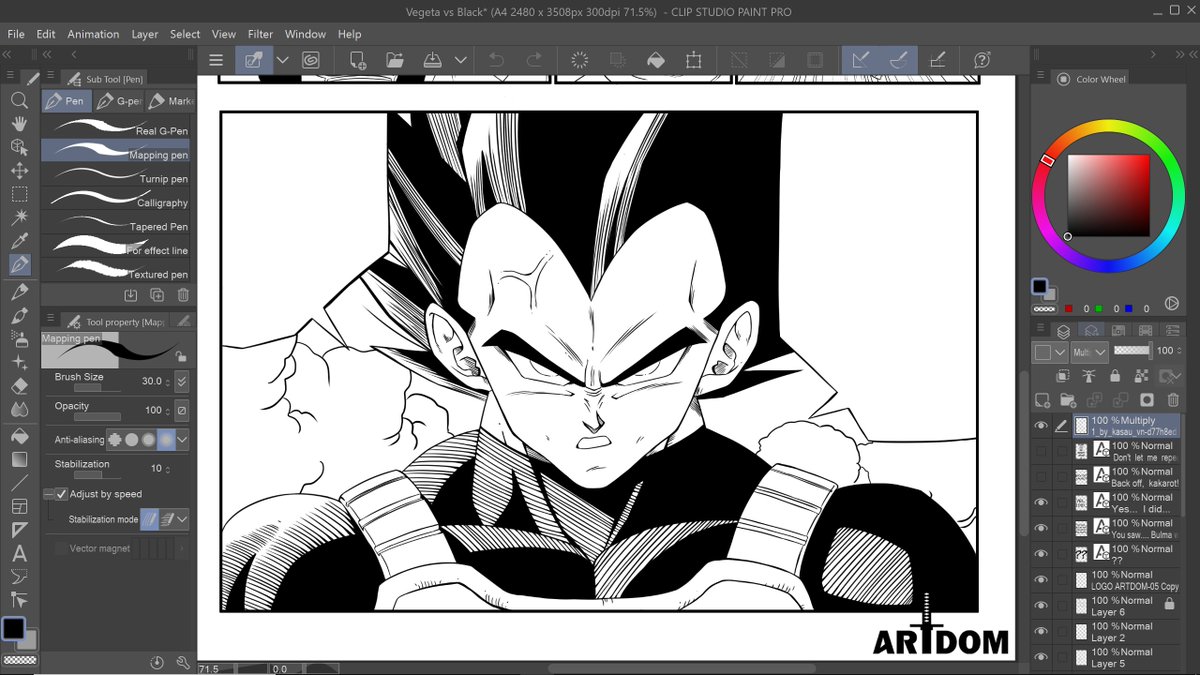Expand the Stabilization mode dropdown
The width and height of the screenshot is (1200, 675).
[182, 519]
